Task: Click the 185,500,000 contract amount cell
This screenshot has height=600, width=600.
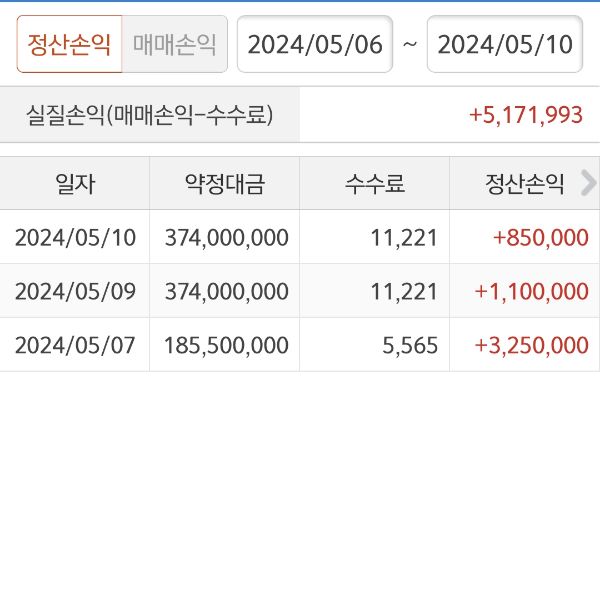Action: (x=224, y=345)
